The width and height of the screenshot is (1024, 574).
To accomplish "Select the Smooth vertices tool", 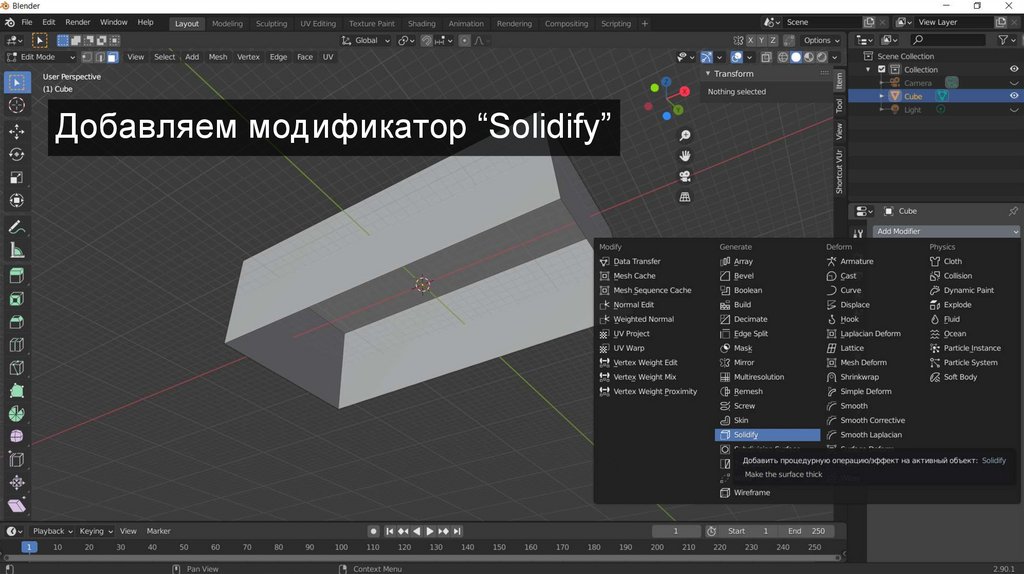I will click(17, 436).
